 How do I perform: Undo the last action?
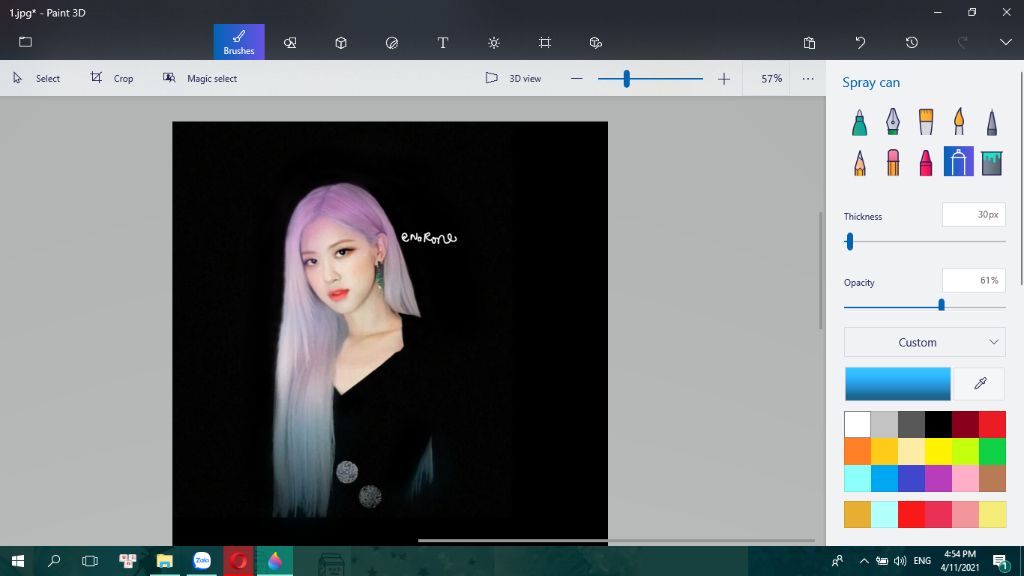[860, 42]
